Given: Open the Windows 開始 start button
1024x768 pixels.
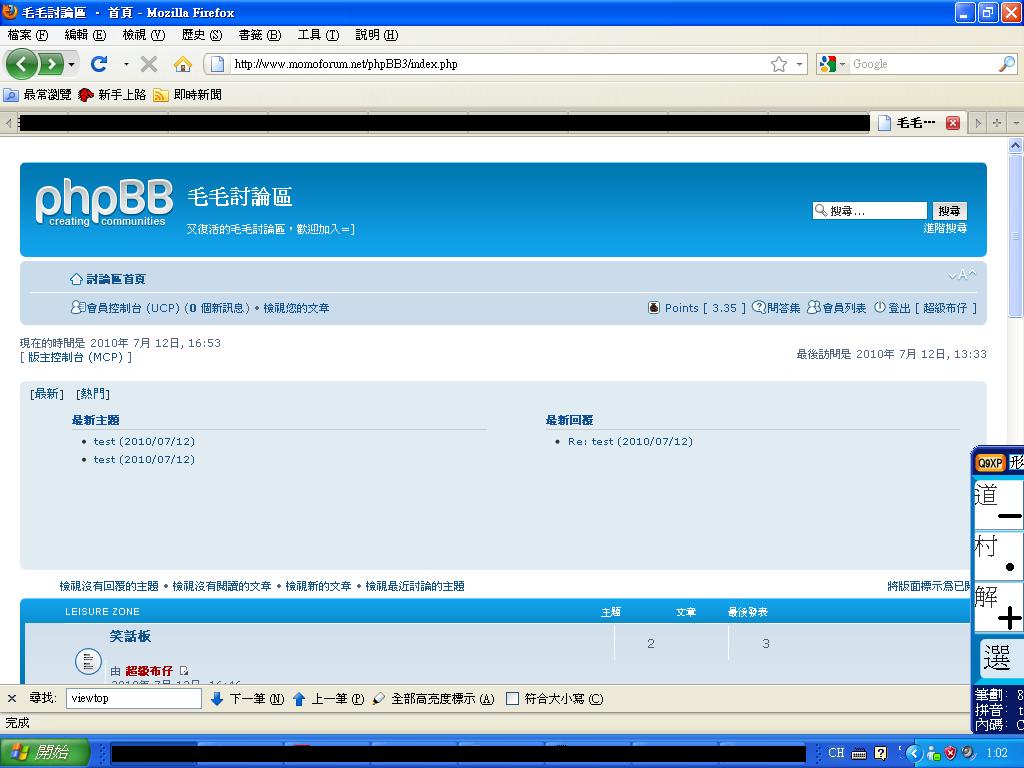Looking at the screenshot, I should (44, 752).
